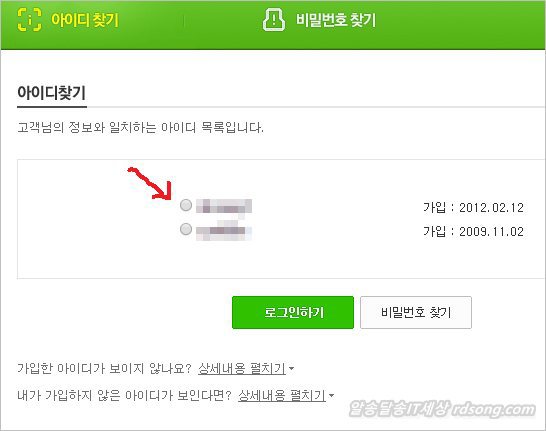Expand details for 내가 가입하지 않은 아이디
This screenshot has width=546, height=431.
pos(282,395)
